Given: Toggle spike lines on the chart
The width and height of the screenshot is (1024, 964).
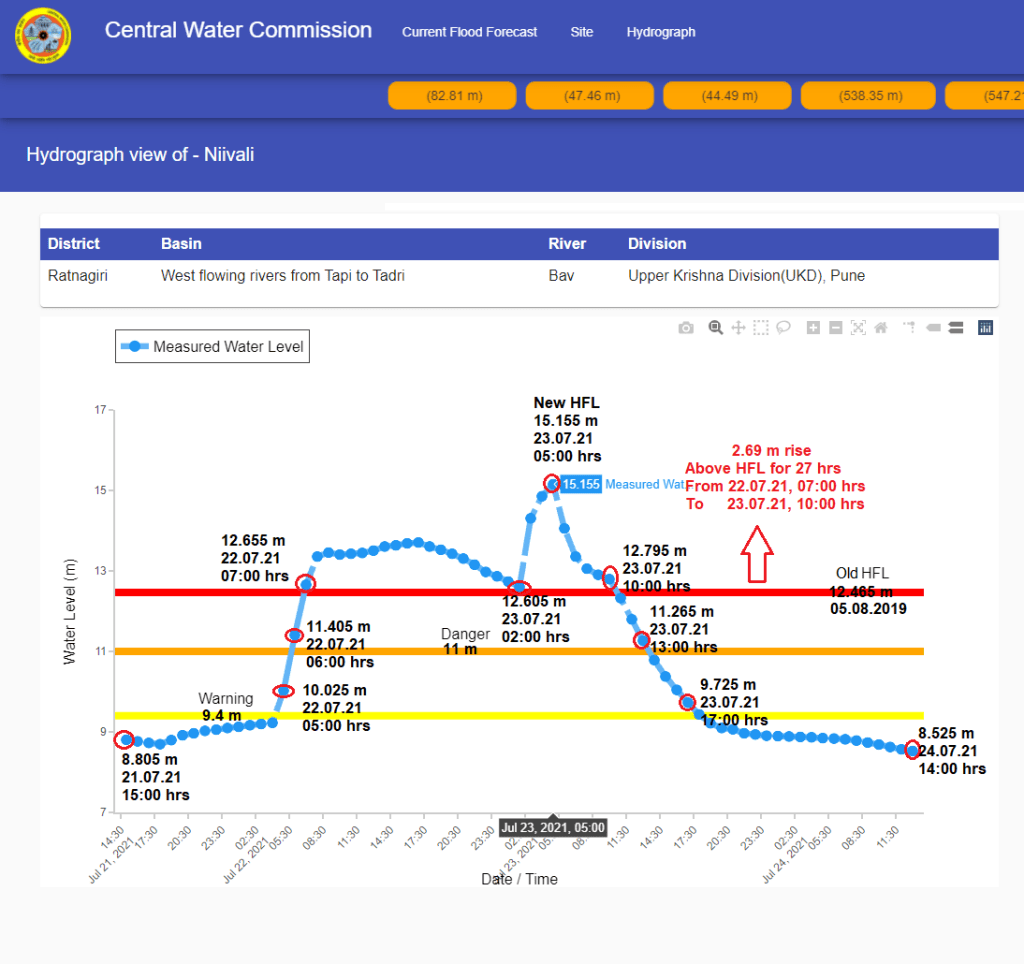Looking at the screenshot, I should (909, 328).
